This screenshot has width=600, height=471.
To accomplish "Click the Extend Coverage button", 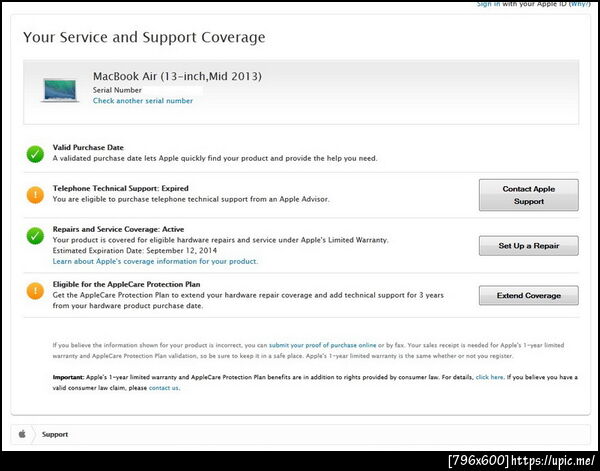I will (x=528, y=295).
